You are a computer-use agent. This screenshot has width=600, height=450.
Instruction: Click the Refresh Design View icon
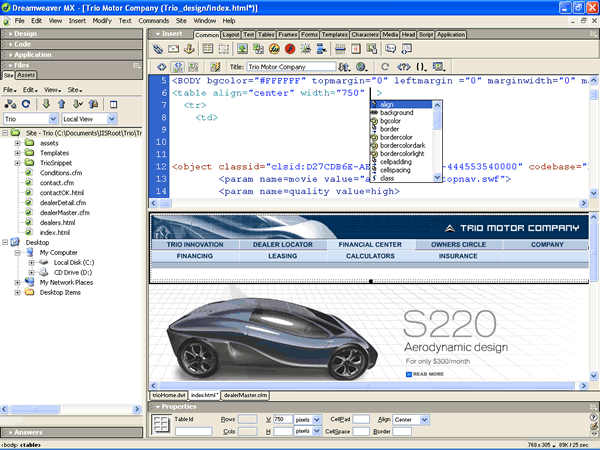click(x=385, y=67)
